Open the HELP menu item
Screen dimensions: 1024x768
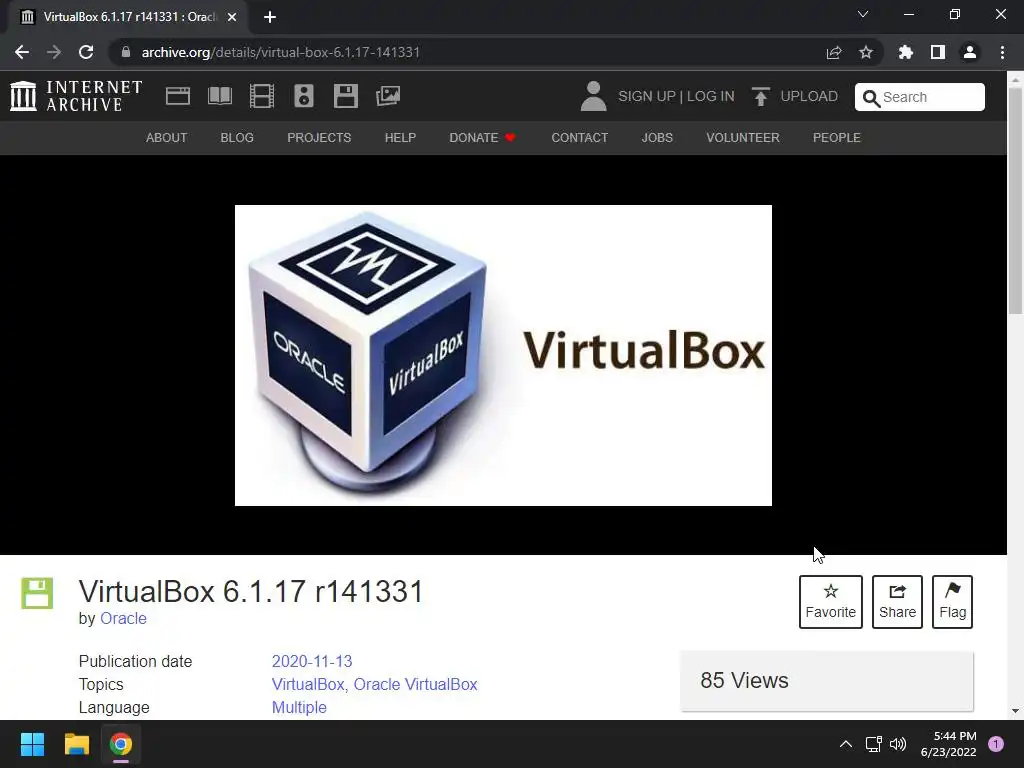pyautogui.click(x=400, y=138)
